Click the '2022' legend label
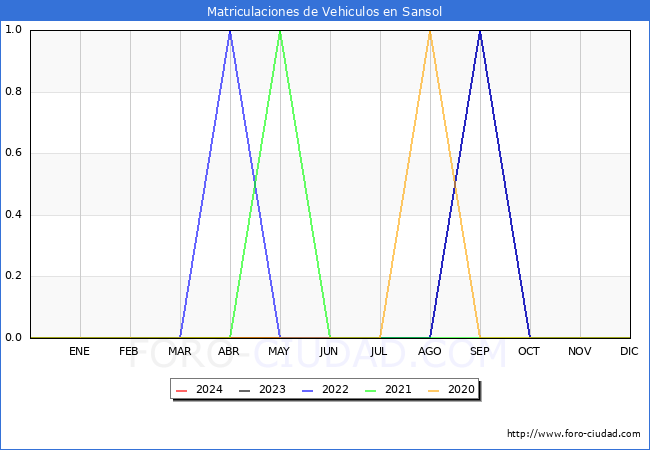This screenshot has height=450, width=650. [335, 390]
